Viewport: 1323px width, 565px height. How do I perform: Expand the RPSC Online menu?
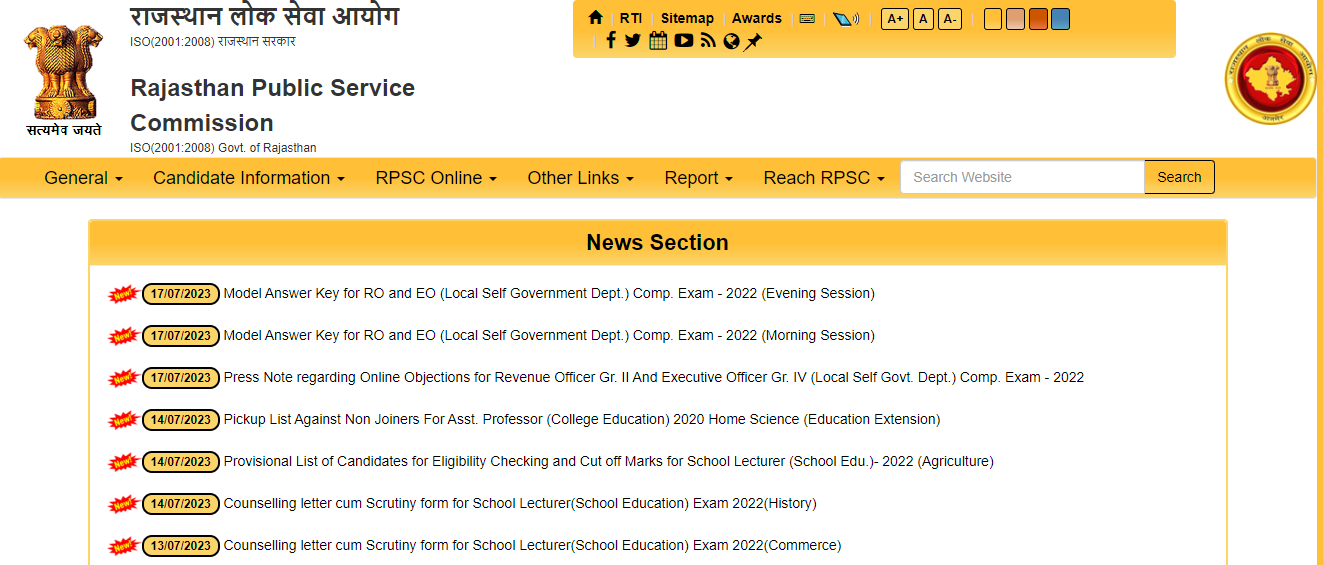(436, 178)
